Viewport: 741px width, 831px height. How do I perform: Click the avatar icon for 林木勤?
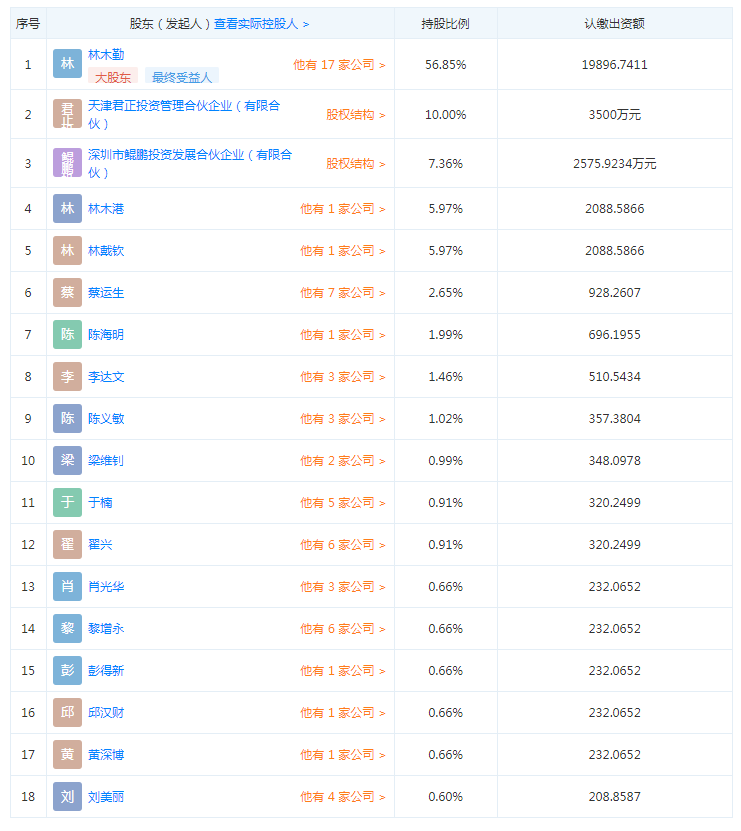click(x=67, y=65)
